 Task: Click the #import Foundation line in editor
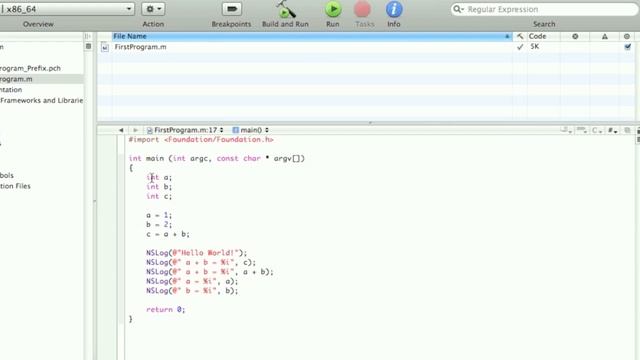click(201, 140)
